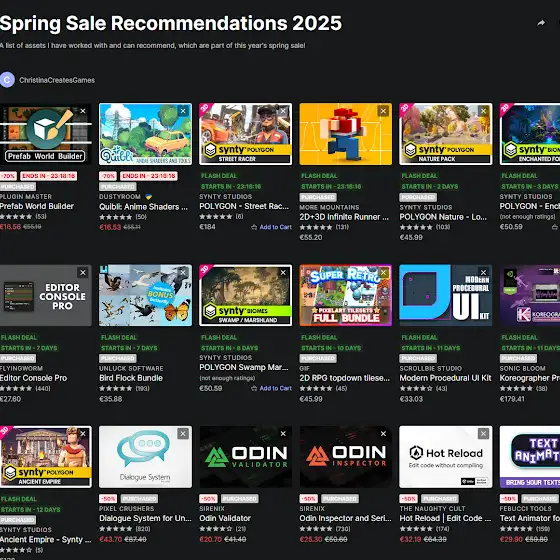Click the X on the Modern Procedural UI Kit thumbnail
The image size is (560, 560).
[483, 272]
